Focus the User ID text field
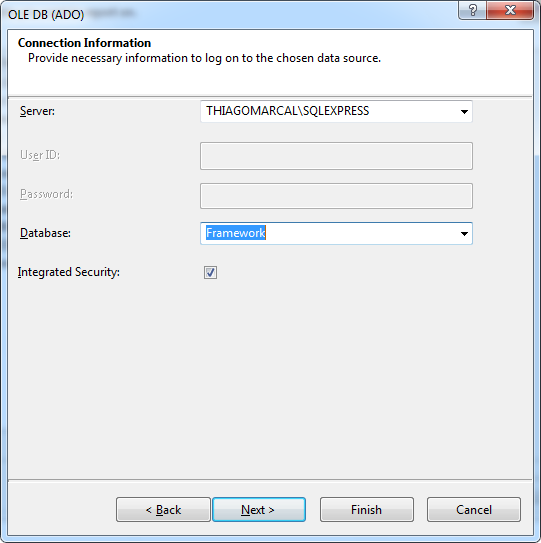541x543 pixels. [x=336, y=156]
